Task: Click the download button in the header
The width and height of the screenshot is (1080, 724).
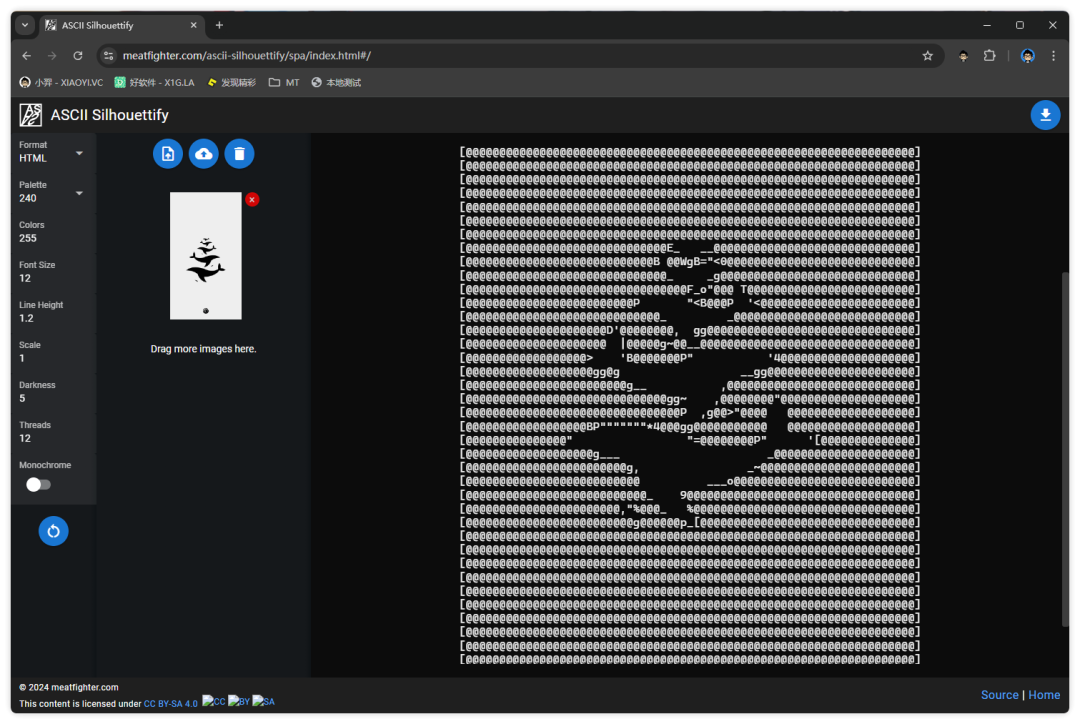Action: pos(1045,116)
